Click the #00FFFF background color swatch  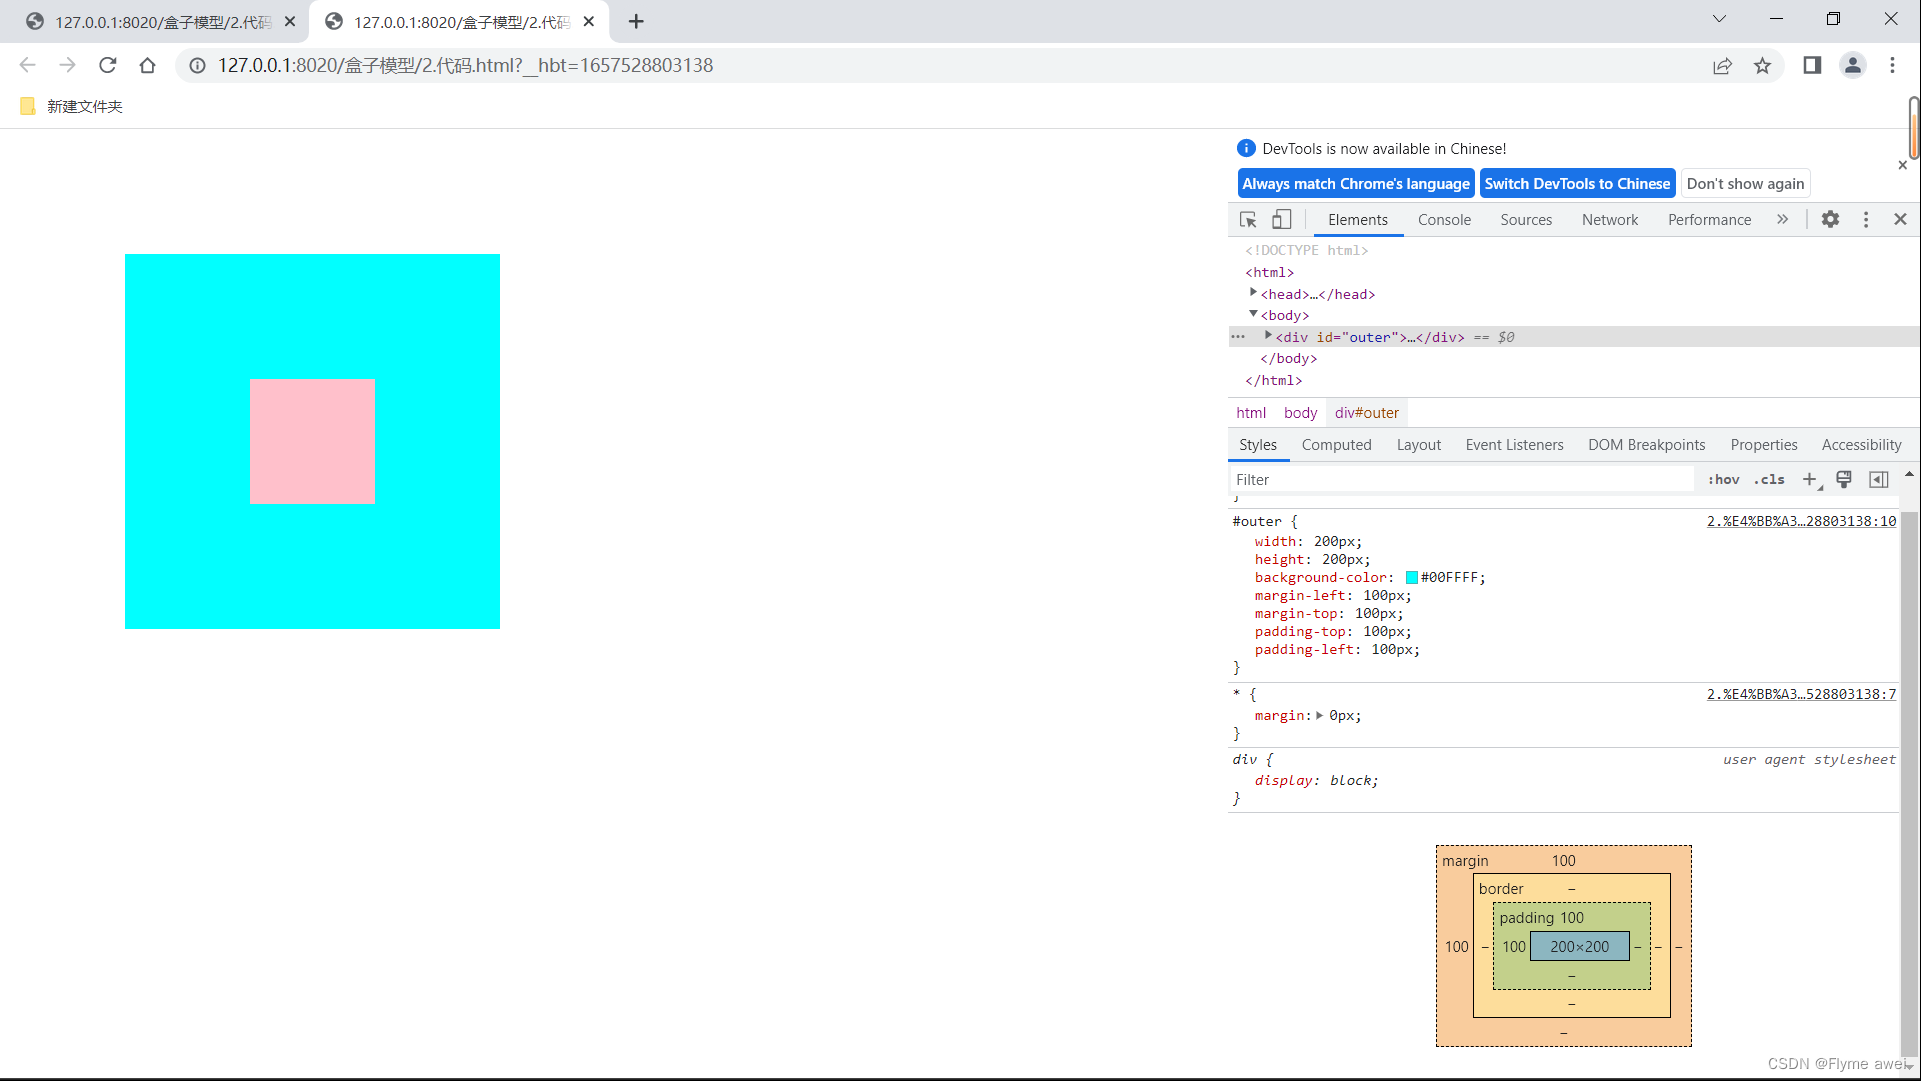(1412, 578)
